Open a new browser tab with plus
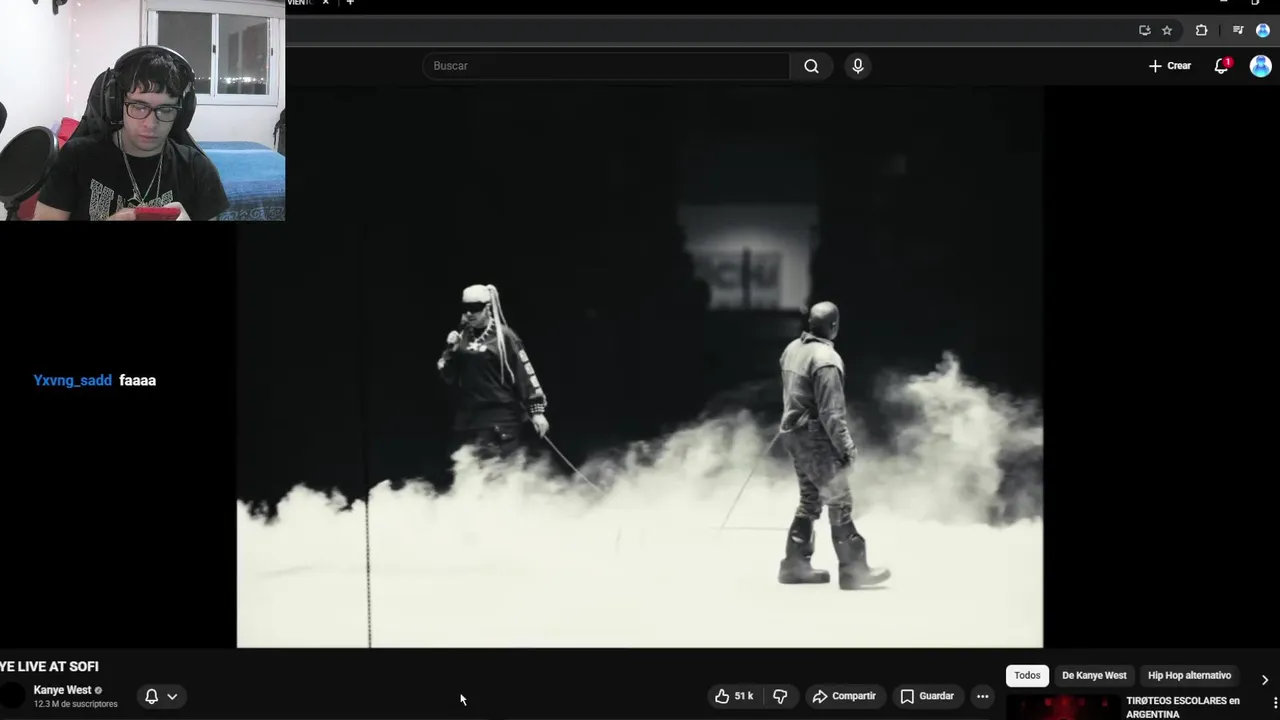 pos(350,3)
